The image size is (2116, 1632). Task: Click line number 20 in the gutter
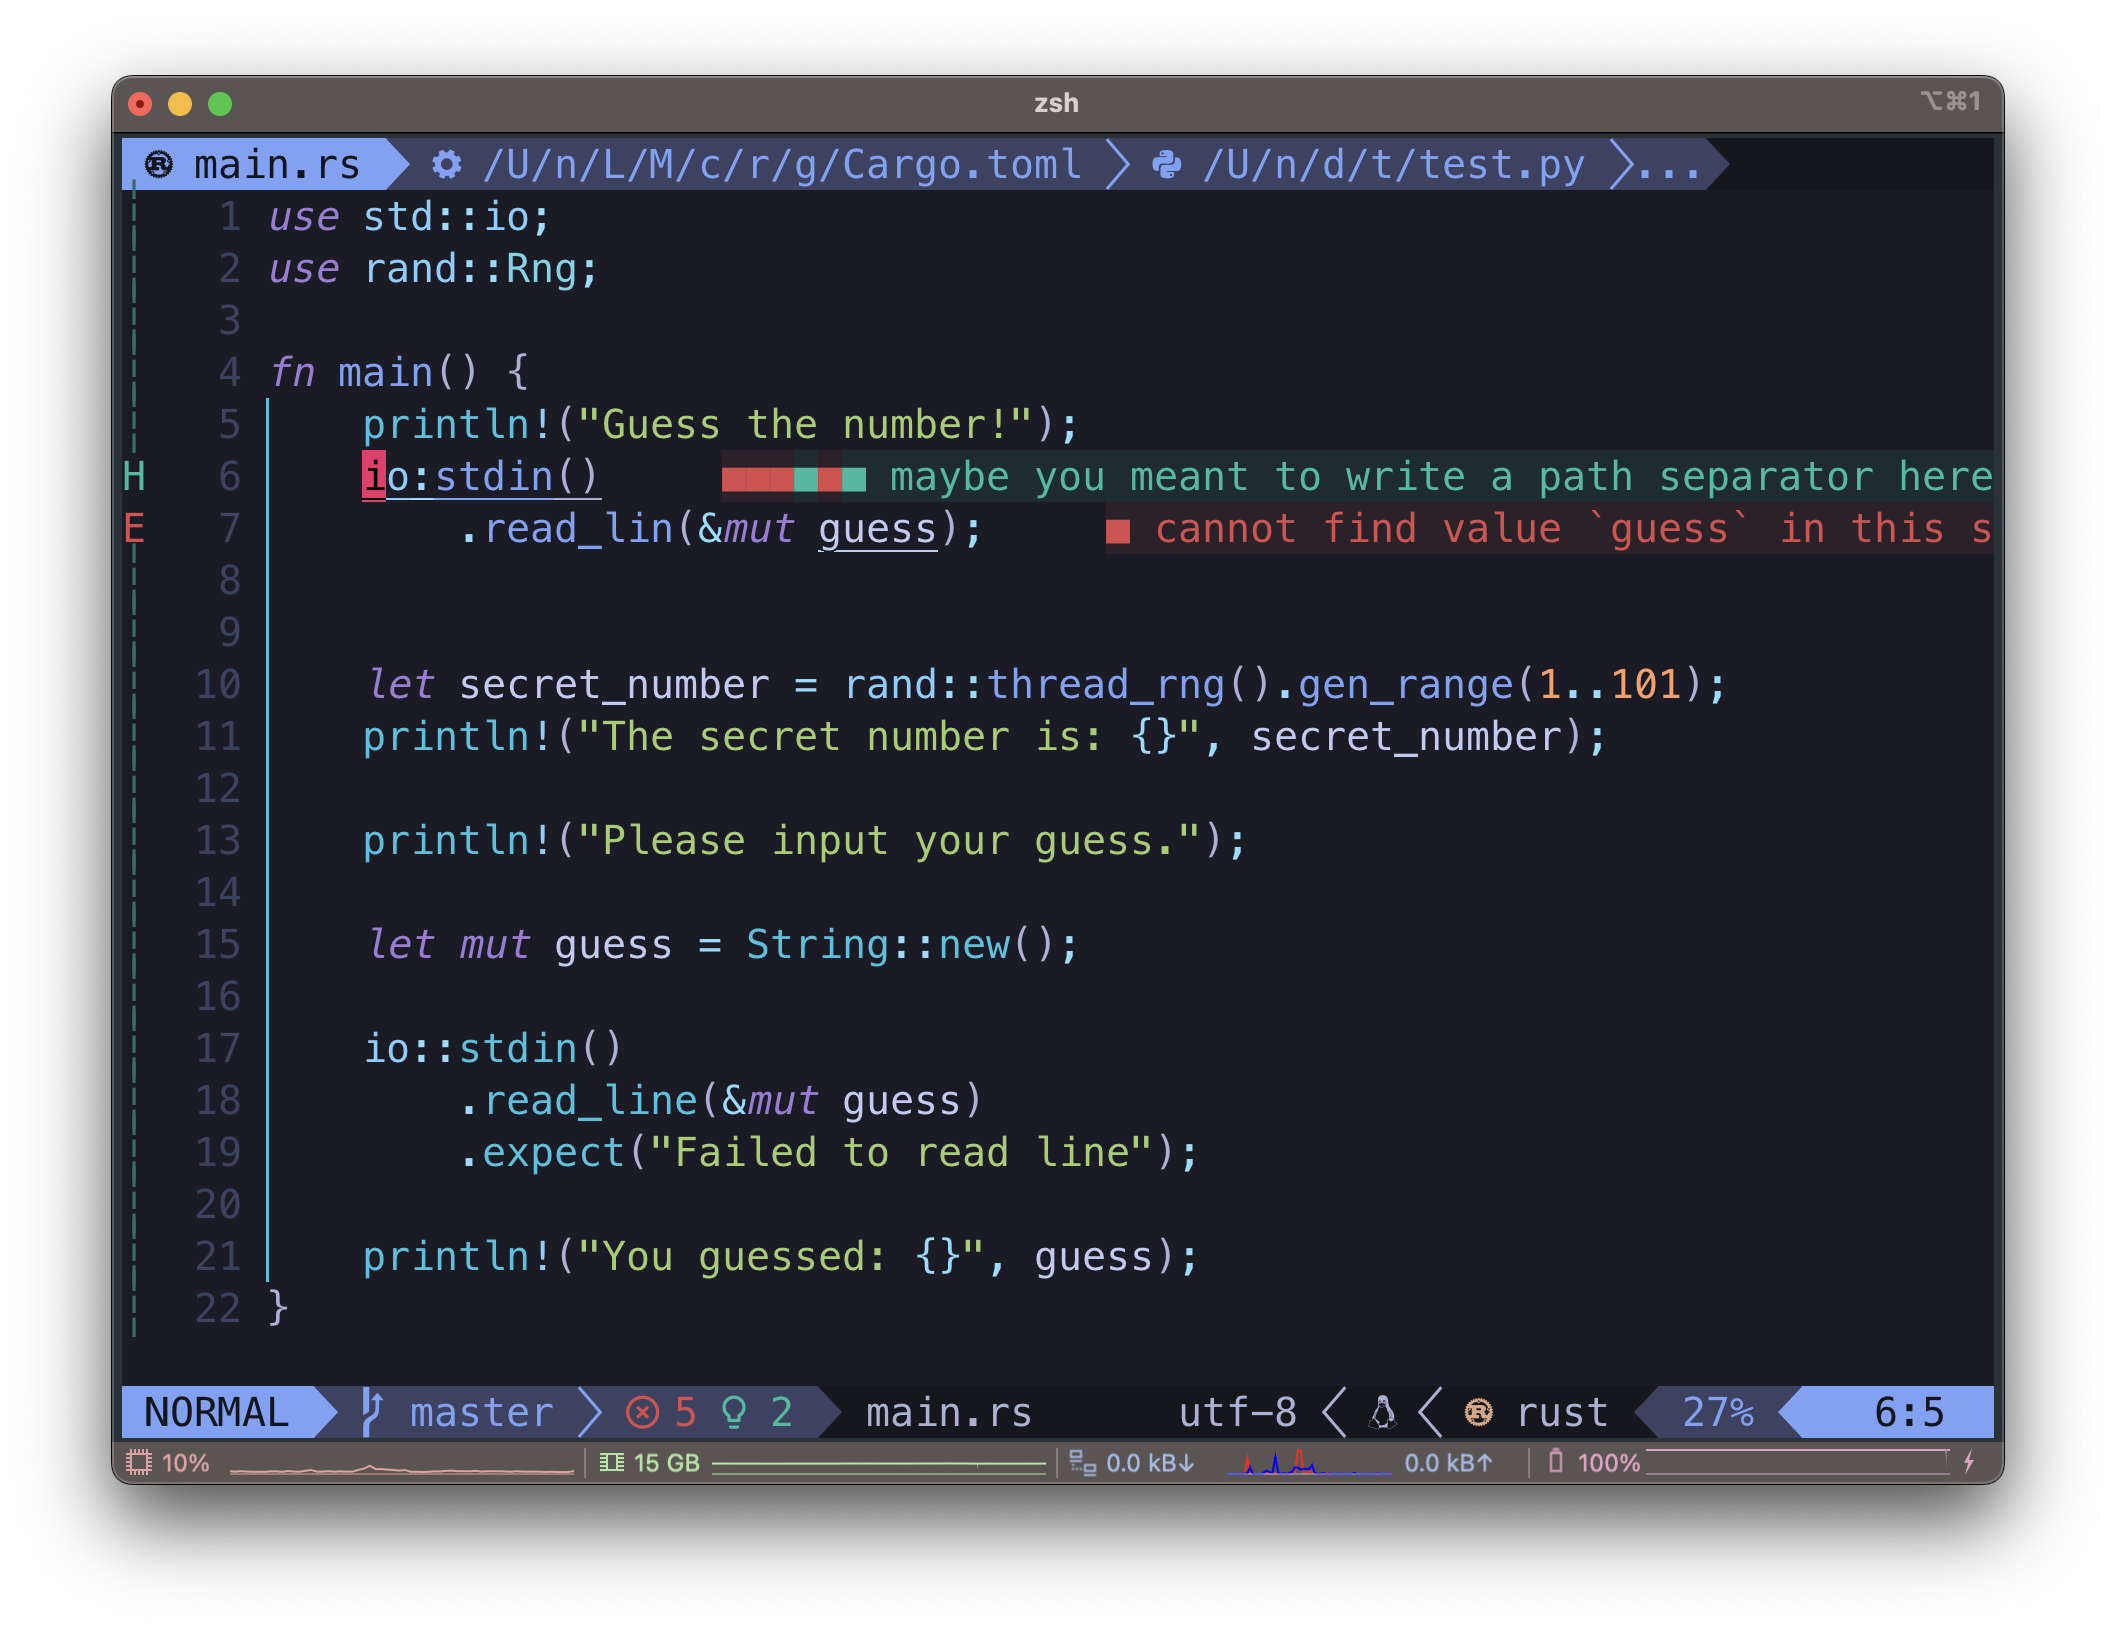tap(218, 1204)
